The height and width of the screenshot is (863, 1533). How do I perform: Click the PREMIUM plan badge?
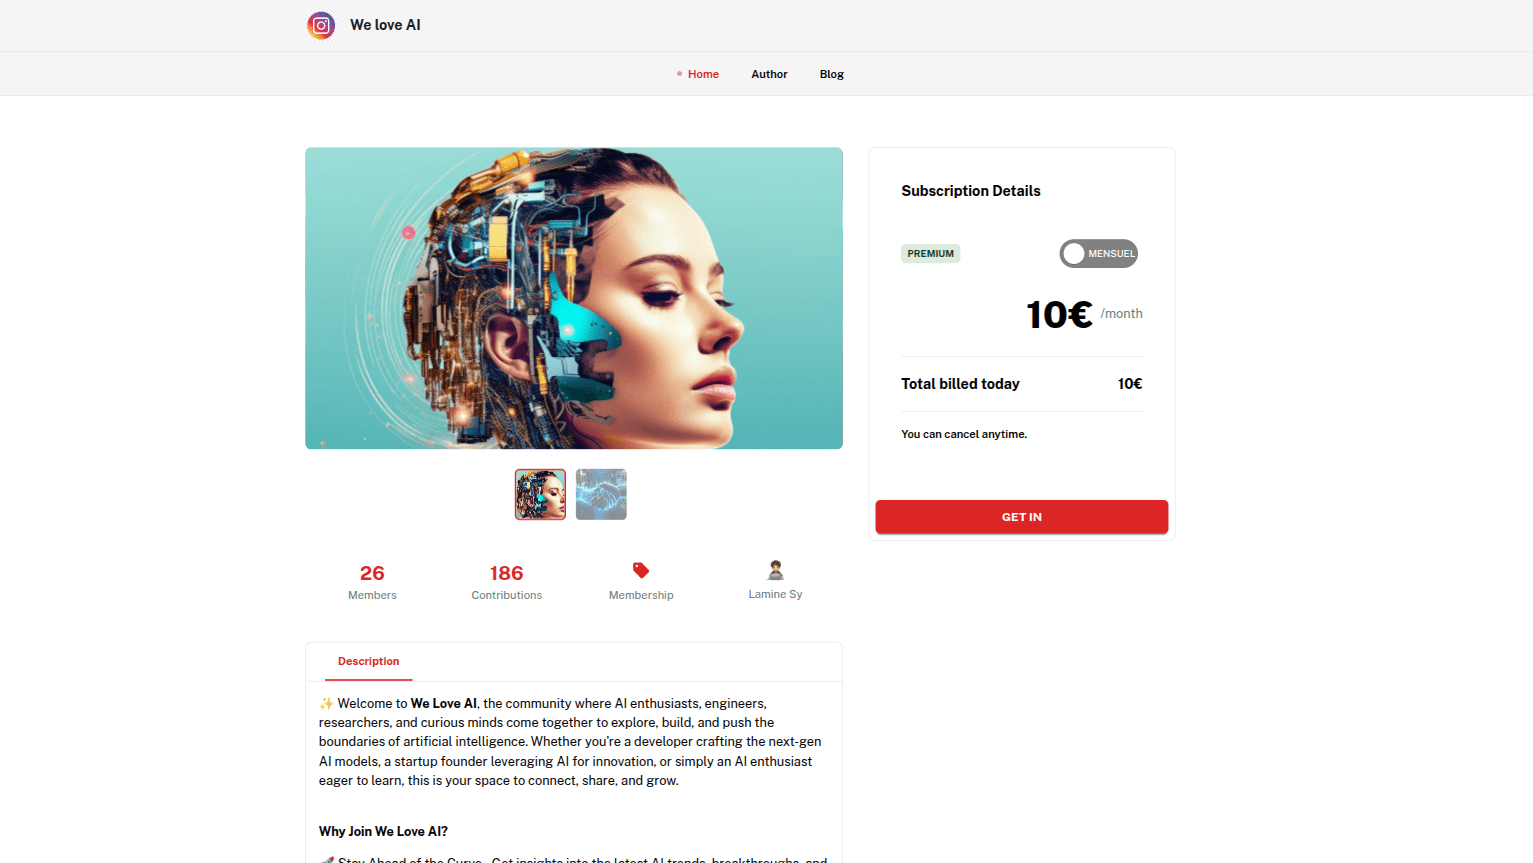930,254
